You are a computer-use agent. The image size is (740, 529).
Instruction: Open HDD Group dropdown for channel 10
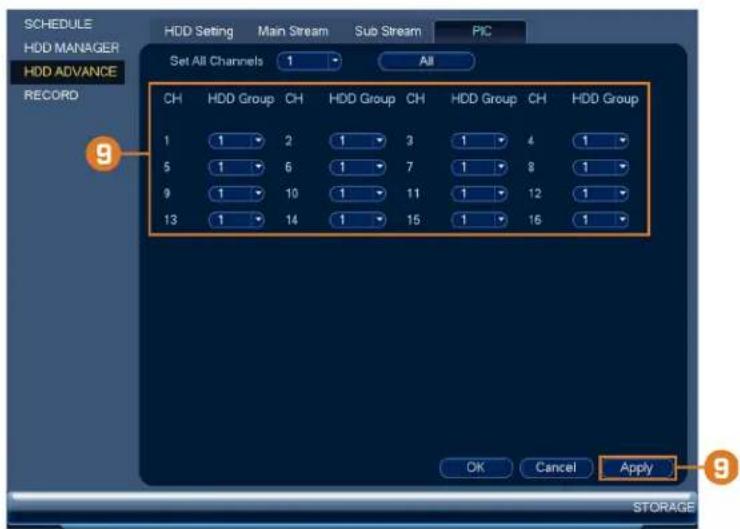point(358,193)
